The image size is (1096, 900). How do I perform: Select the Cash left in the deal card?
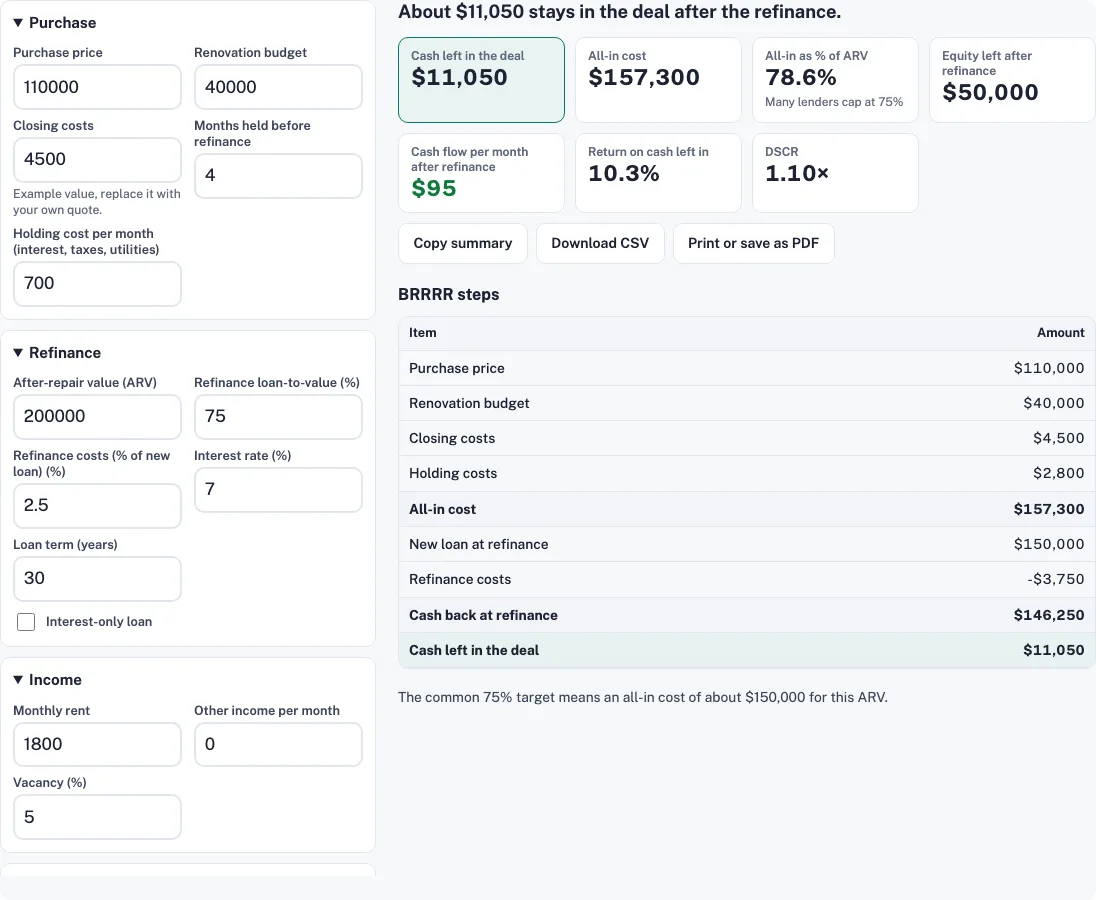tap(481, 80)
